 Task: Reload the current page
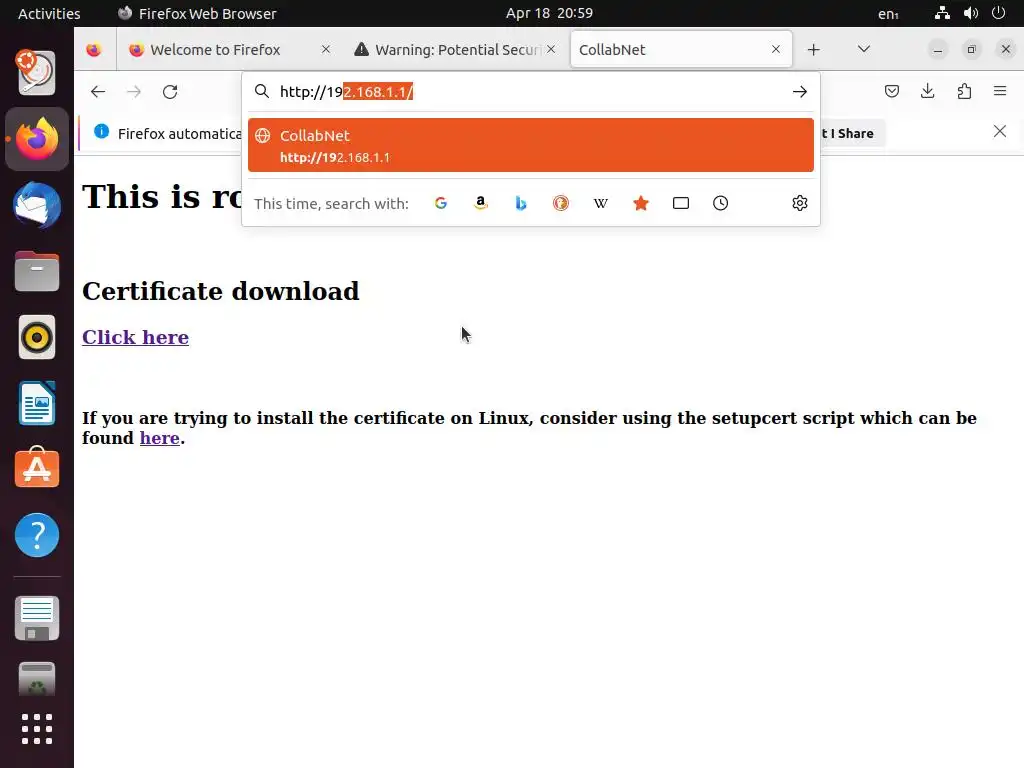(x=170, y=91)
